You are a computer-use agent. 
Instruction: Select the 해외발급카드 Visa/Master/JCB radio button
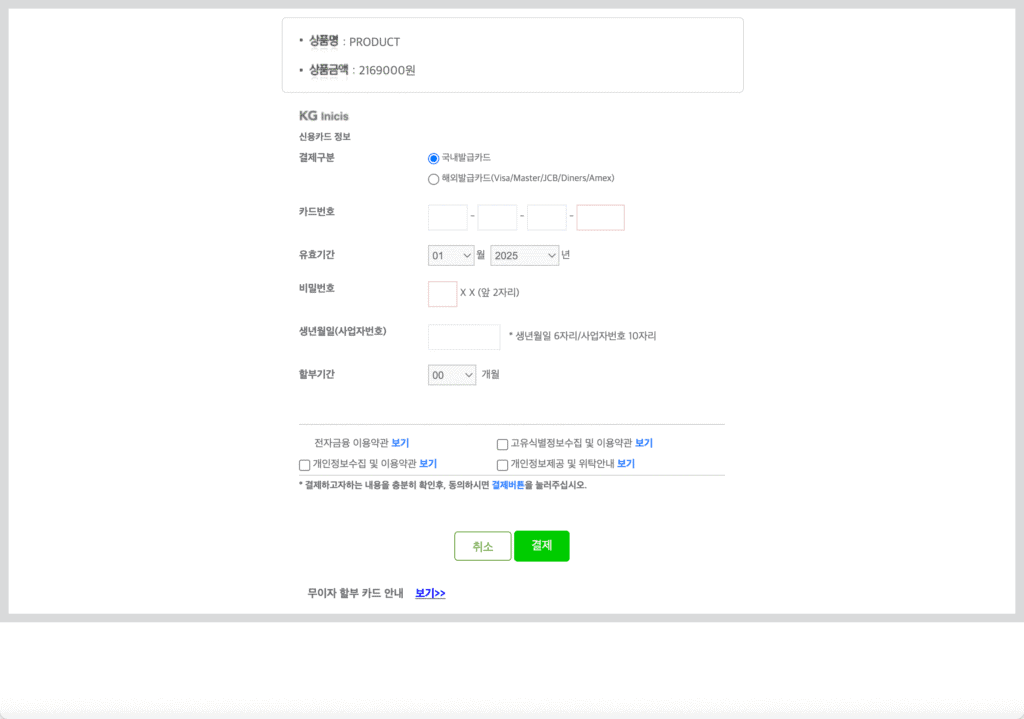[432, 179]
